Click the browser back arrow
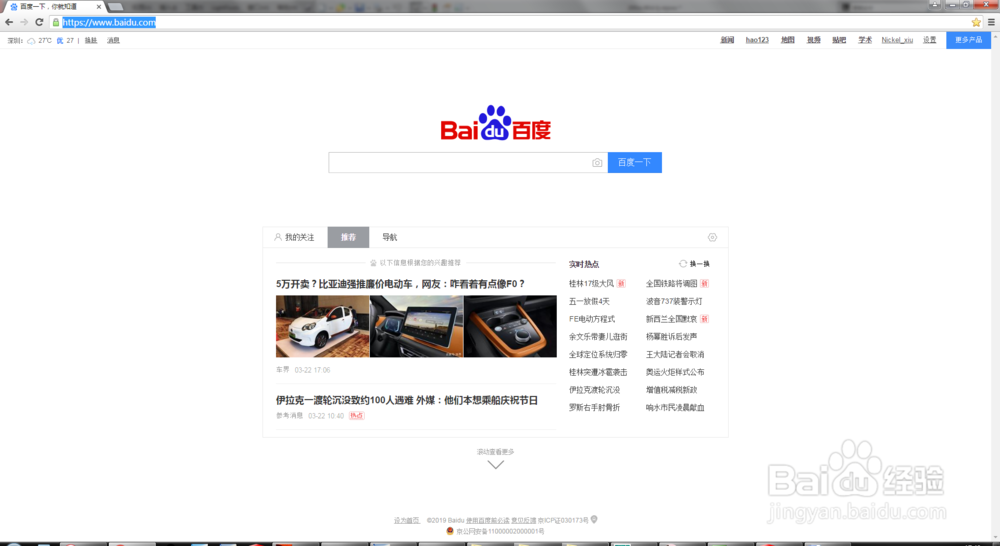 (x=9, y=22)
